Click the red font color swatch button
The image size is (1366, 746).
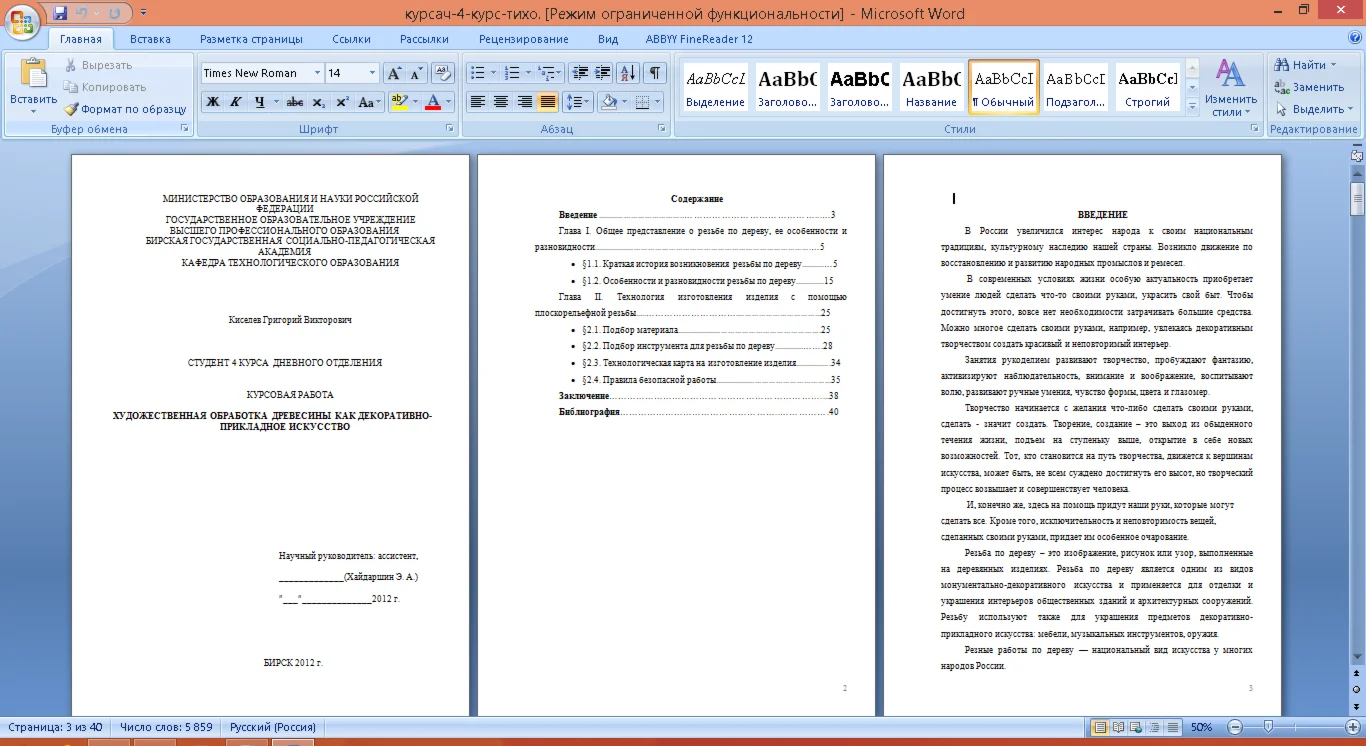coord(432,102)
